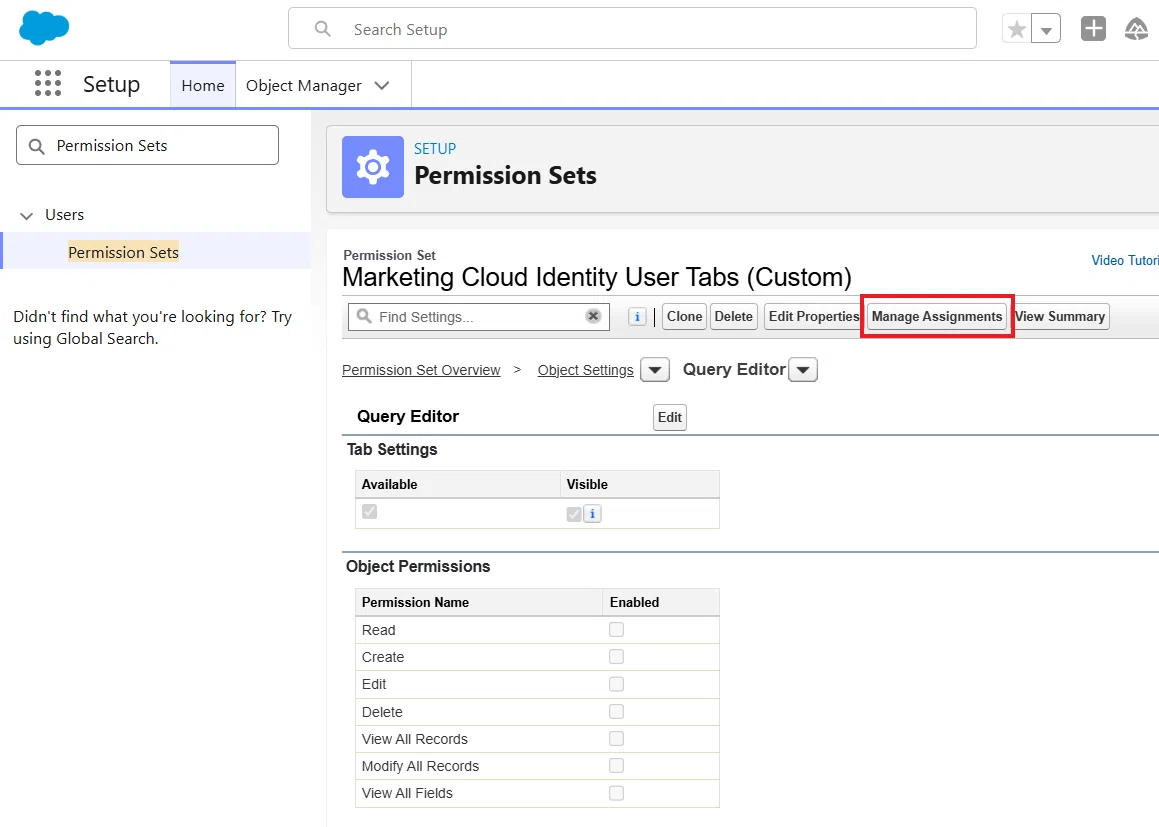
Task: Clear the Find Settings field
Action: click(593, 316)
